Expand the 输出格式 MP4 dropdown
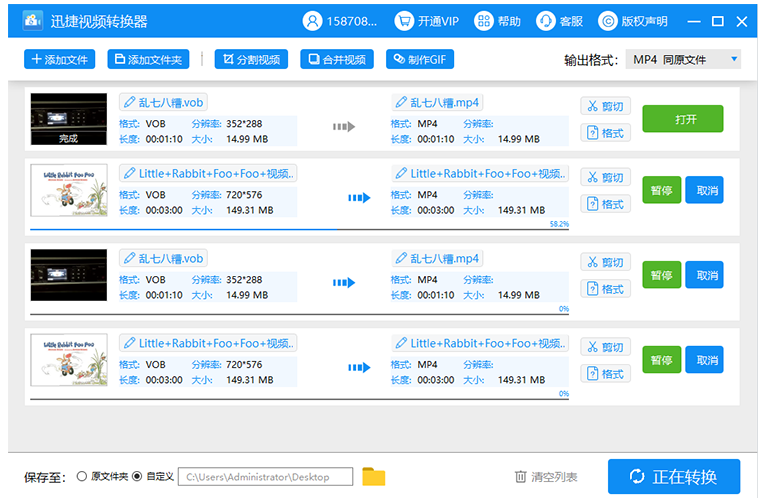Screen dimensions: 759x498 pyautogui.click(x=684, y=60)
